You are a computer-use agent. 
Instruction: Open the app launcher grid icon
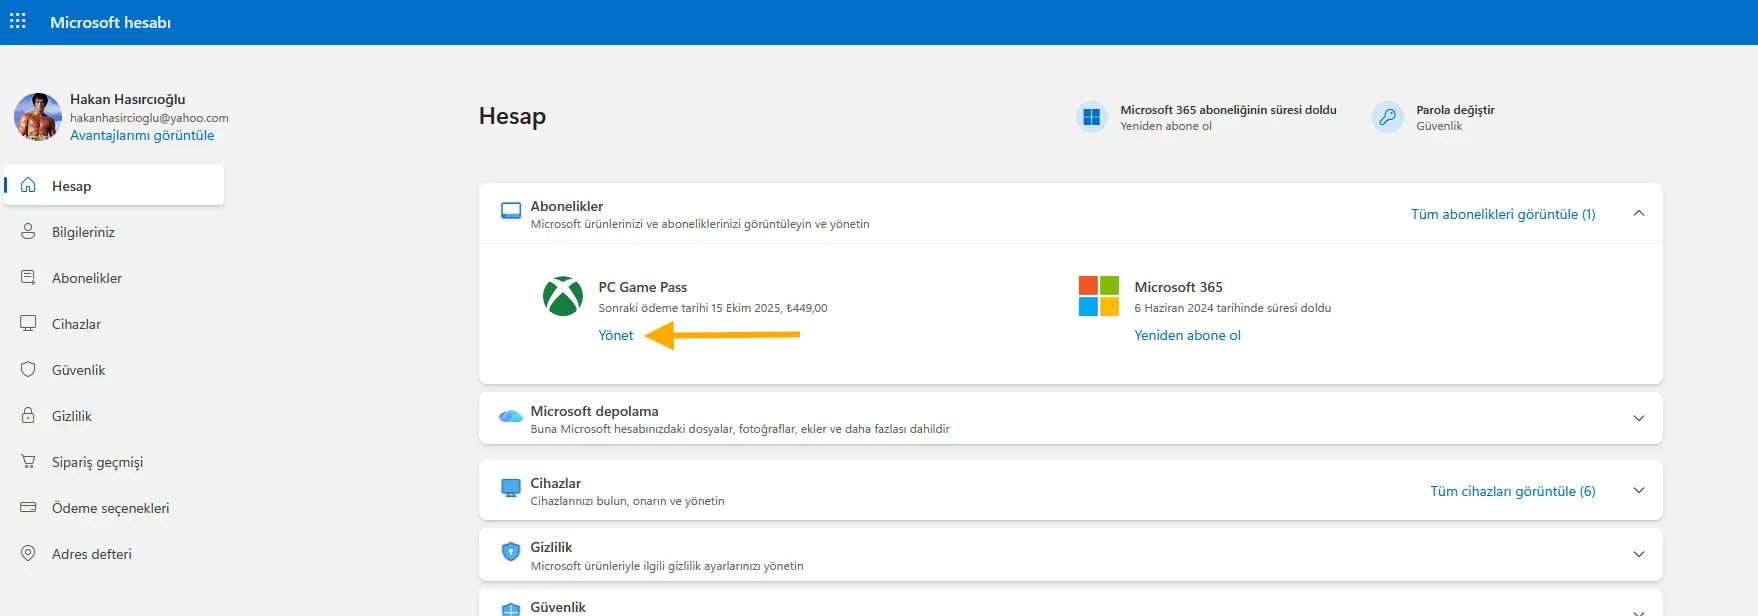(x=18, y=21)
